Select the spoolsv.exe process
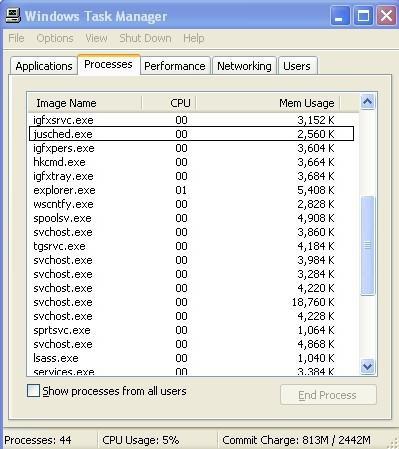 (192, 218)
